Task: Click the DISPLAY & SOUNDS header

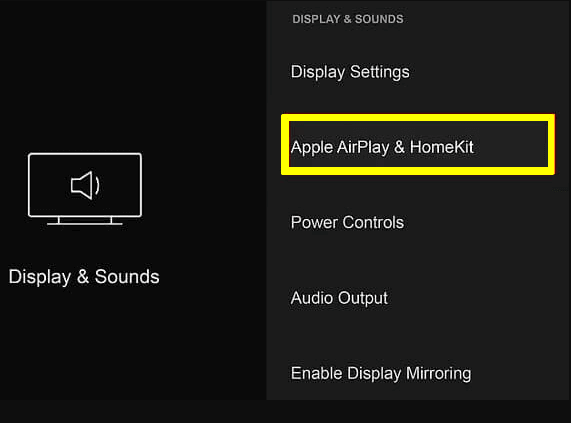Action: pos(348,19)
